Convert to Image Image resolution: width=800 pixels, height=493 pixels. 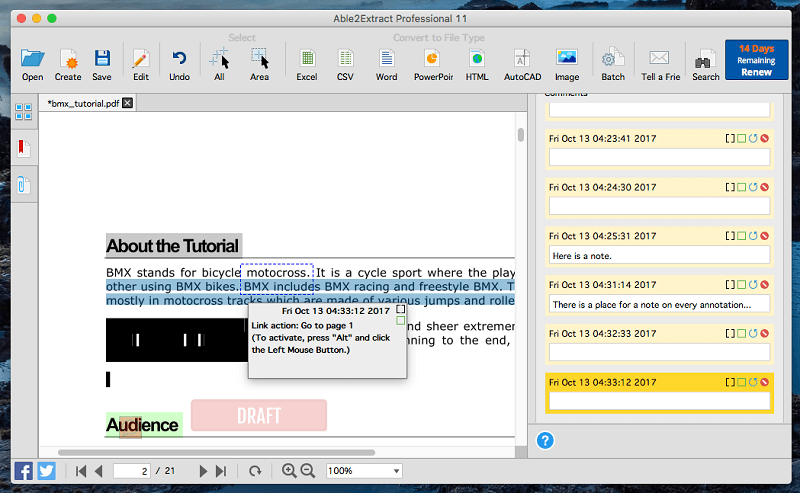click(567, 65)
